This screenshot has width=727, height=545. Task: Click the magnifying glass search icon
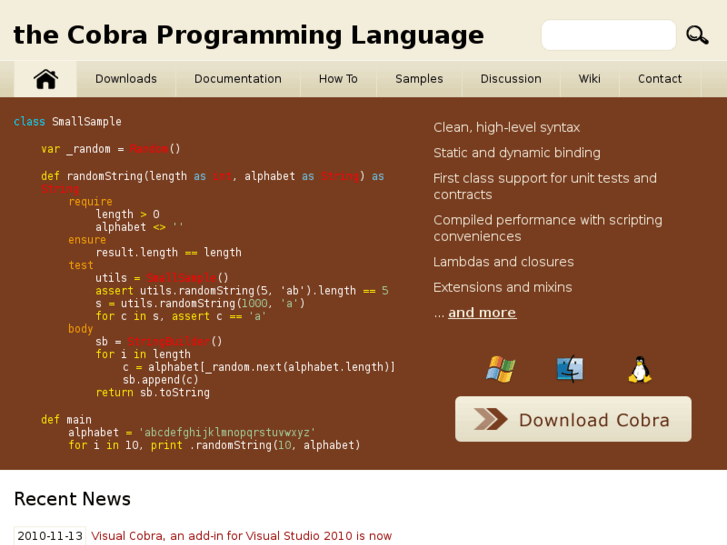[x=697, y=35]
